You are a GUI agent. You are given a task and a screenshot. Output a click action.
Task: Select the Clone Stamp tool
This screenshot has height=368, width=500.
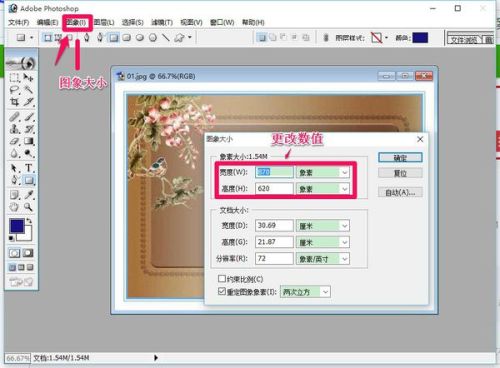[x=14, y=129]
